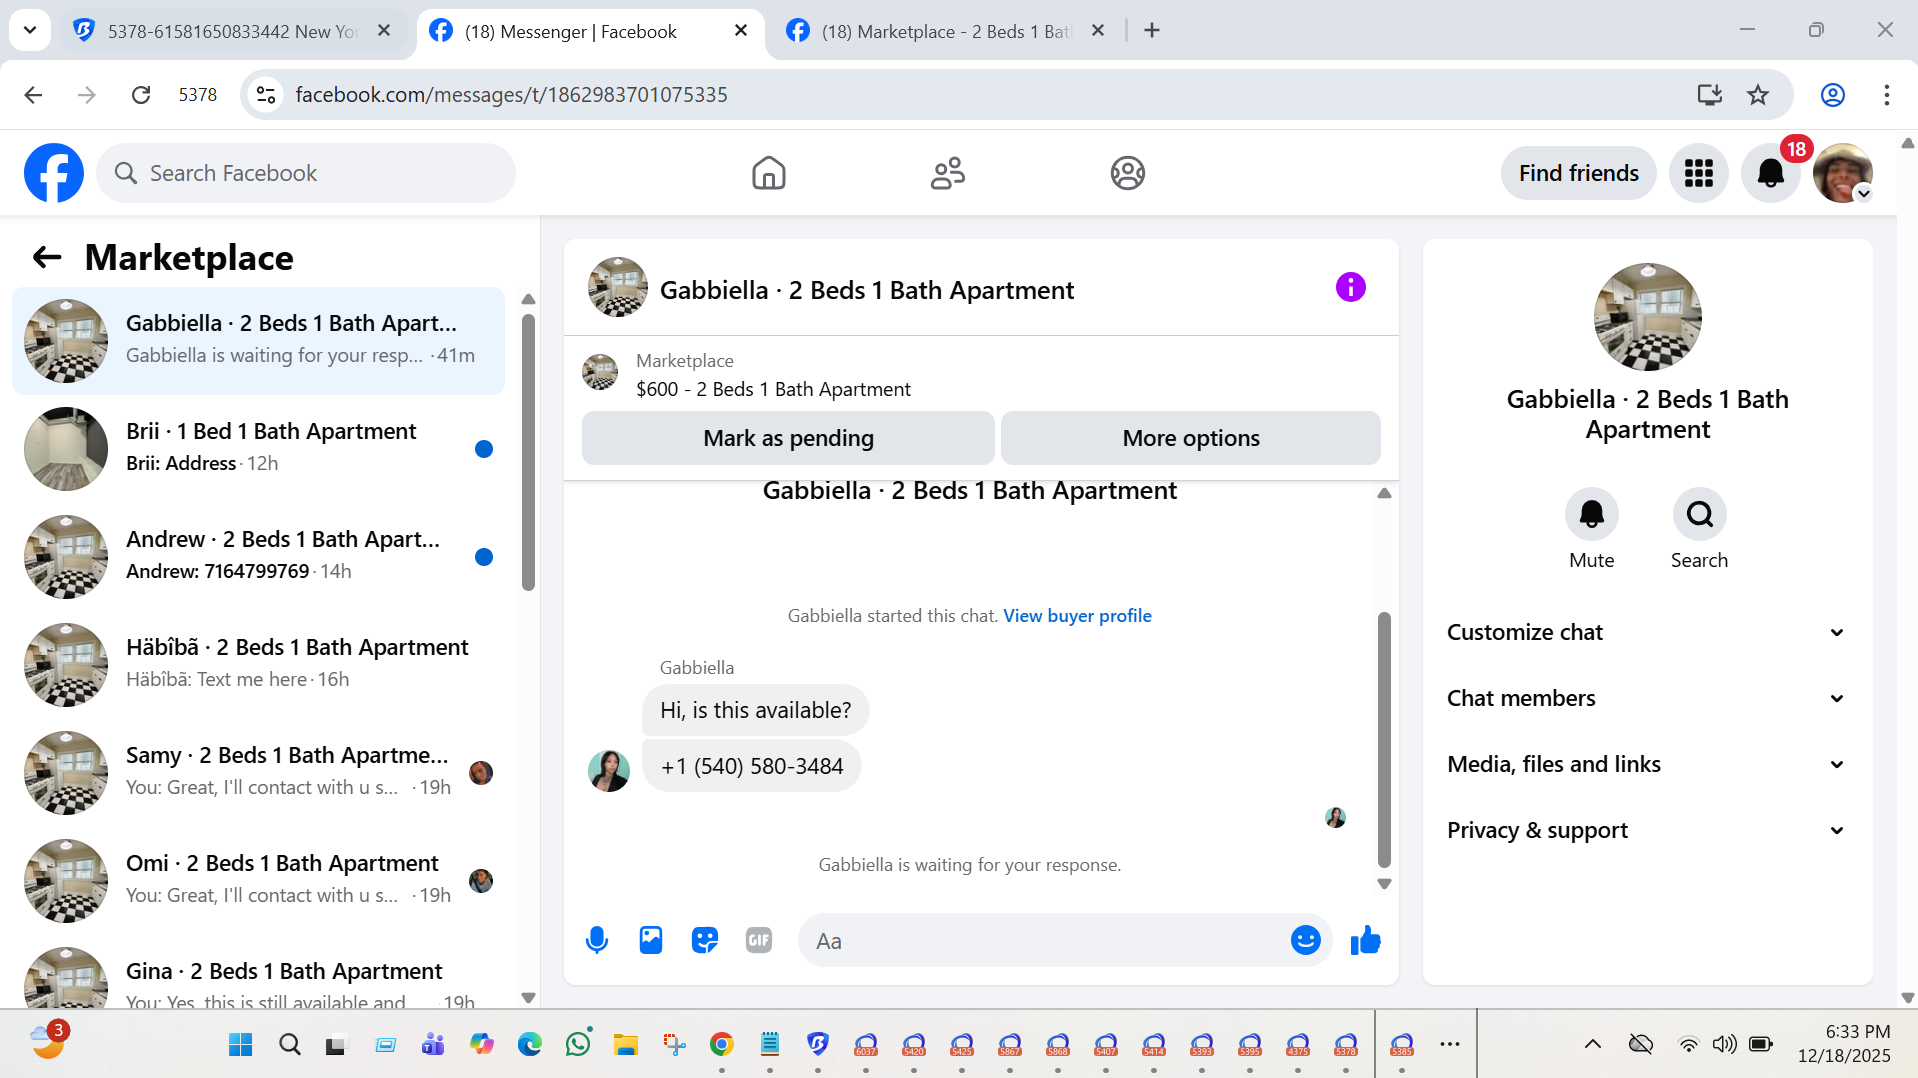Viewport: 1918px width, 1078px height.
Task: Click the browser address bar URL
Action: (511, 95)
